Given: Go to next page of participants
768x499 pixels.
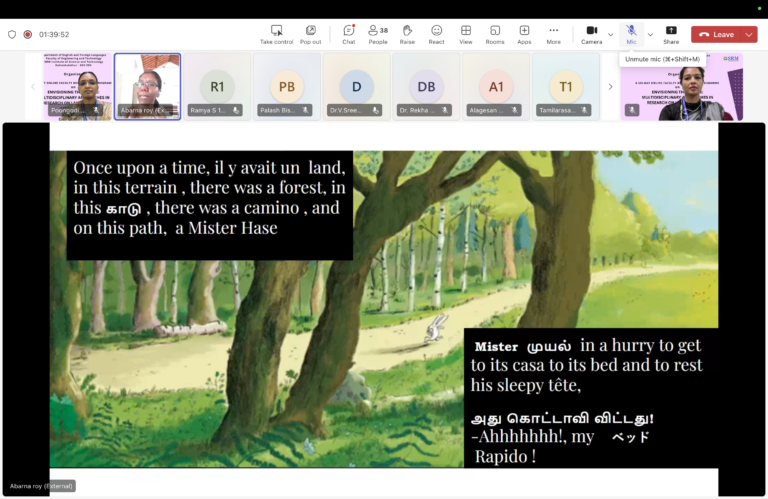Looking at the screenshot, I should tap(610, 87).
